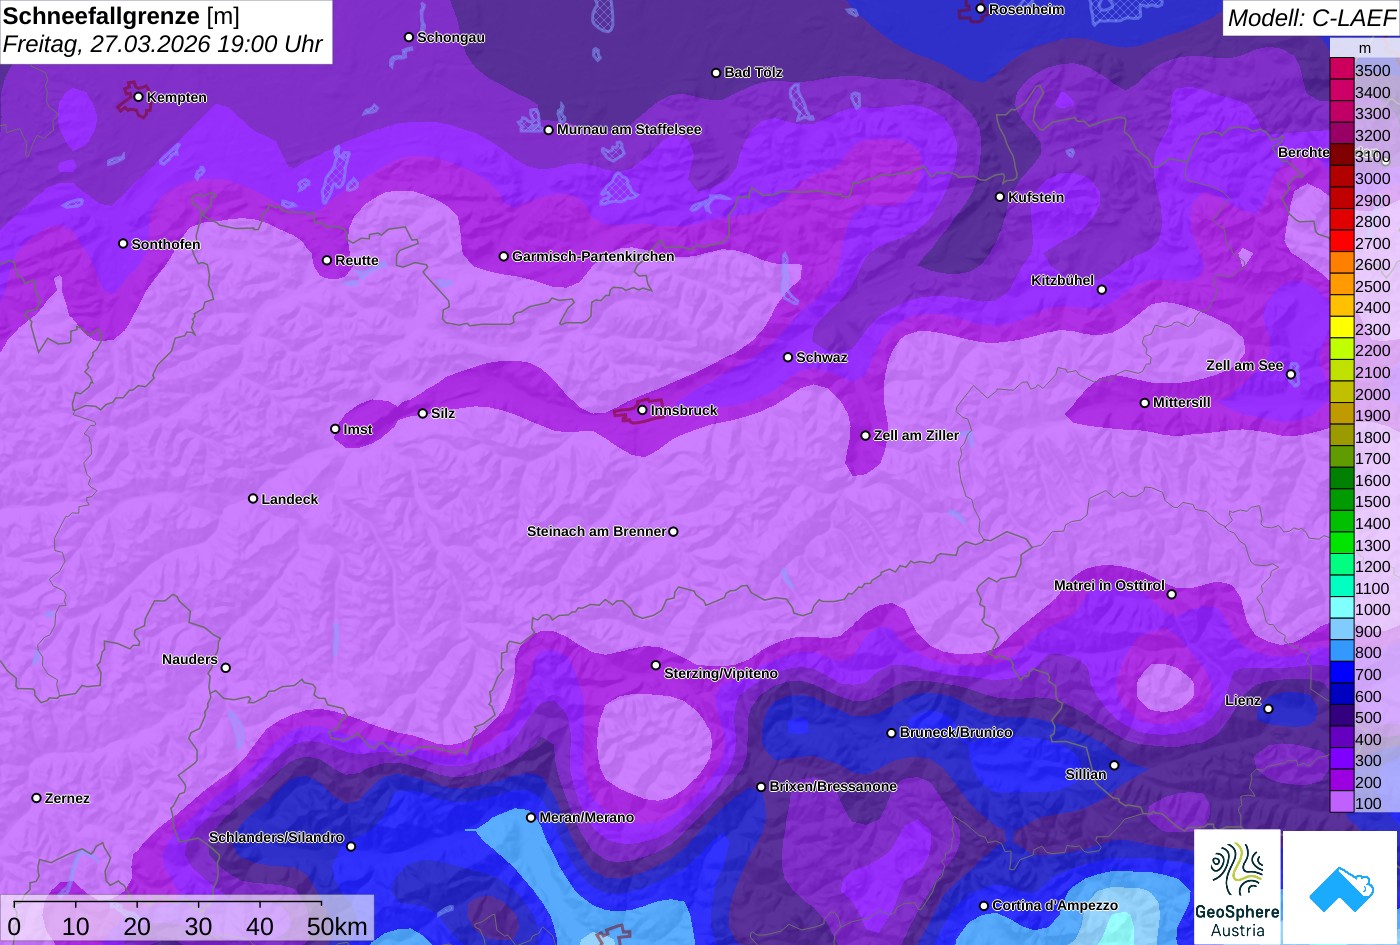Click the Sillian marker dot
This screenshot has height=945, width=1400.
pos(1114,766)
